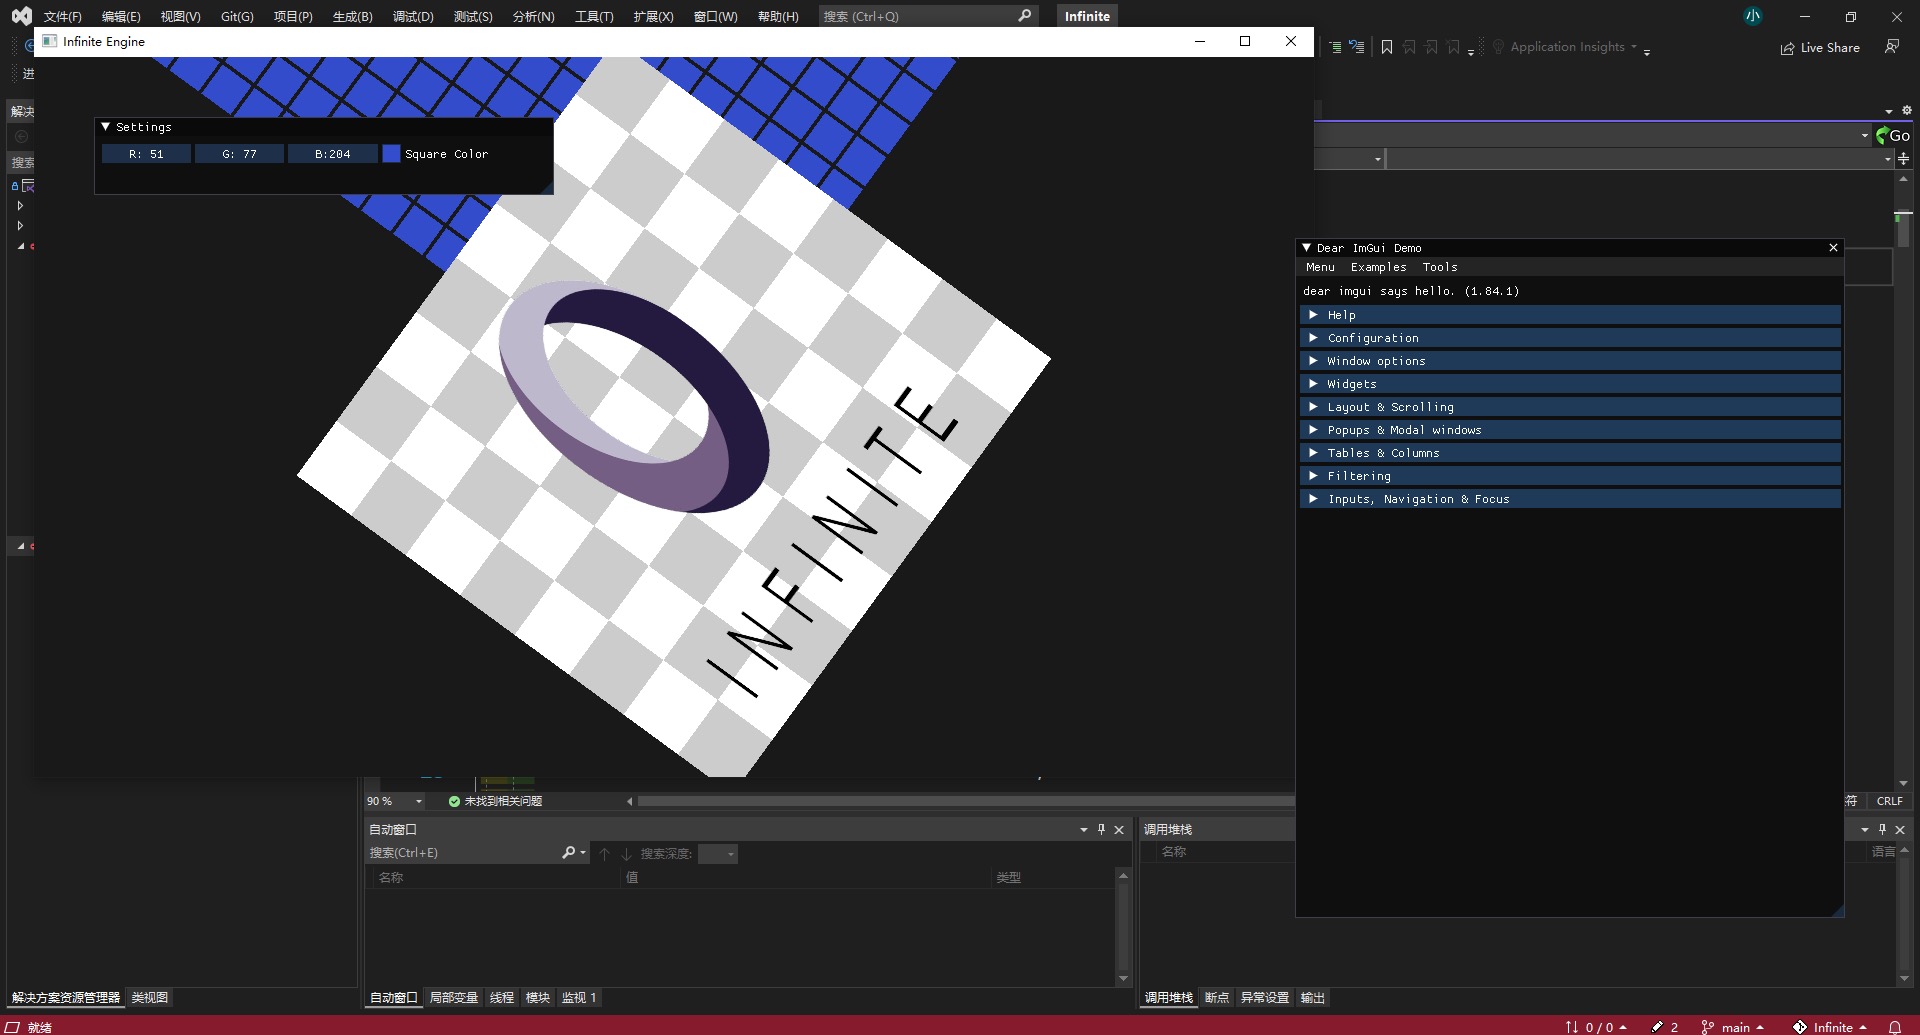This screenshot has height=1035, width=1920.
Task: Switch to the 模块 tab
Action: pyautogui.click(x=538, y=997)
